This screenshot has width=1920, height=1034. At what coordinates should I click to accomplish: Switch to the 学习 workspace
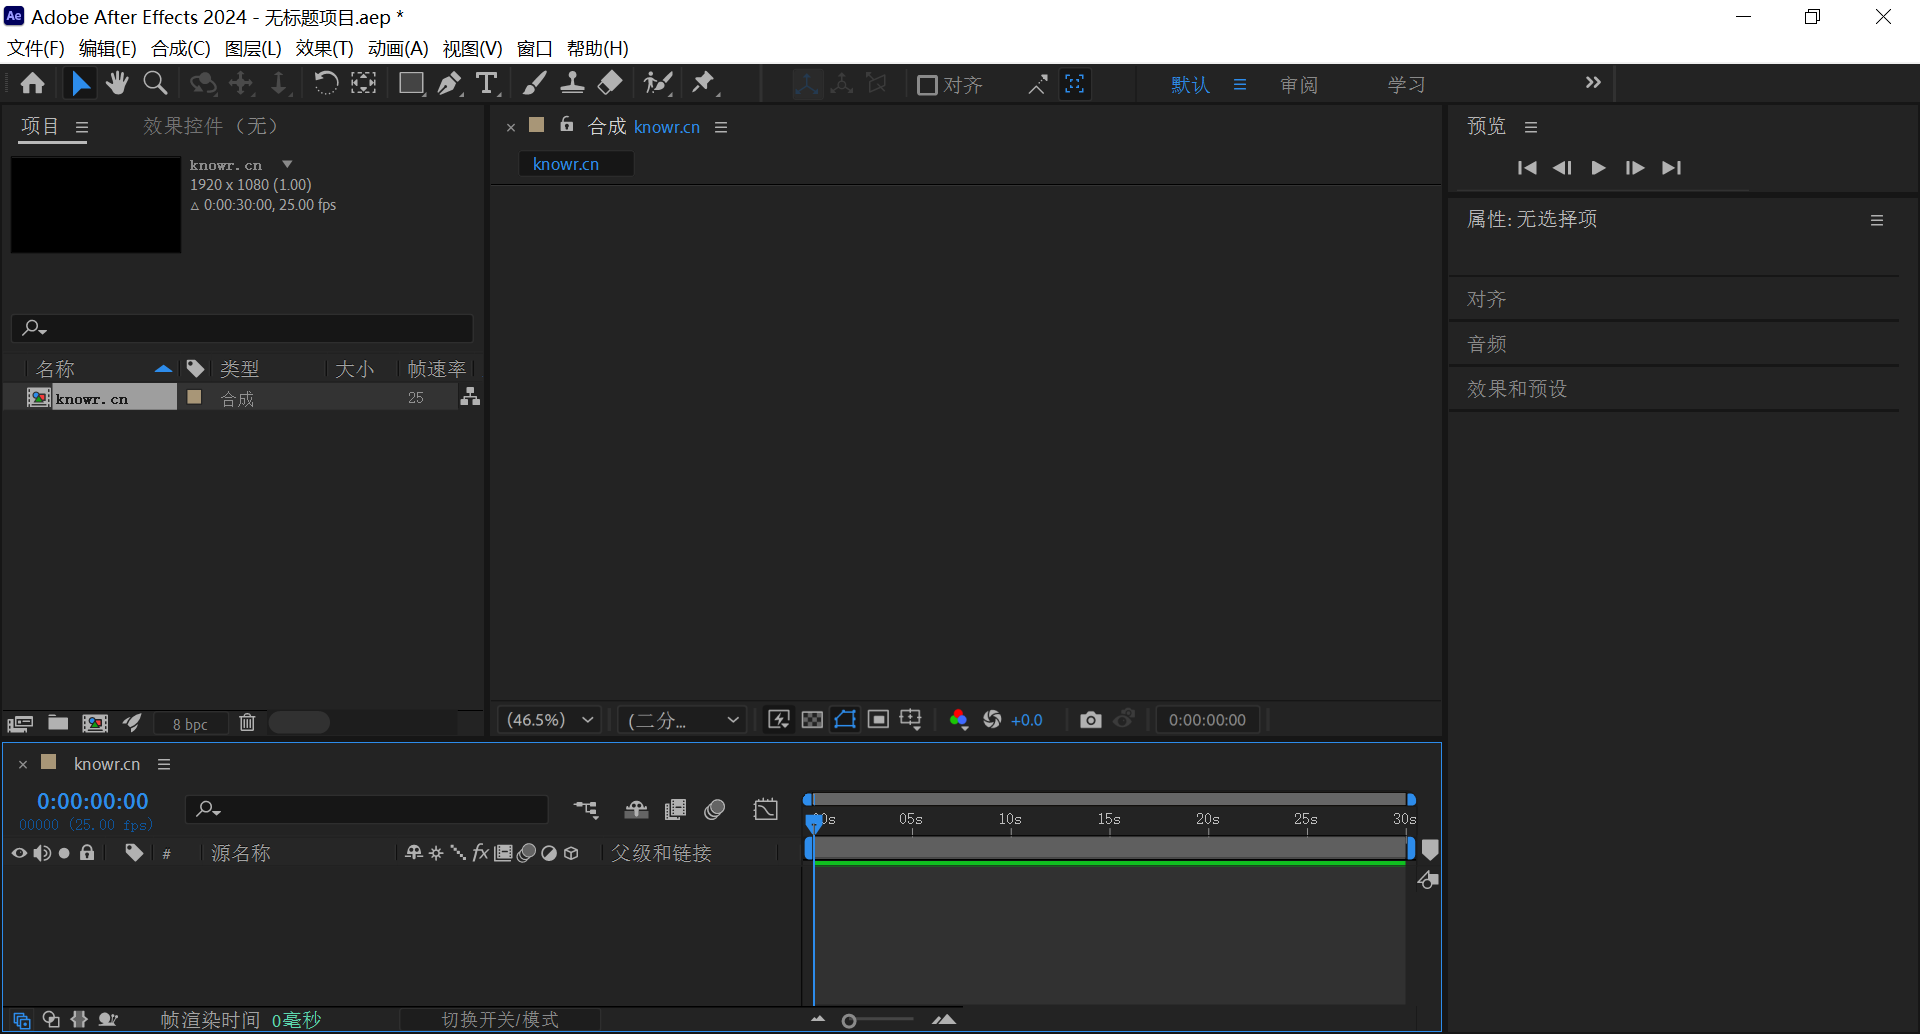(x=1406, y=85)
